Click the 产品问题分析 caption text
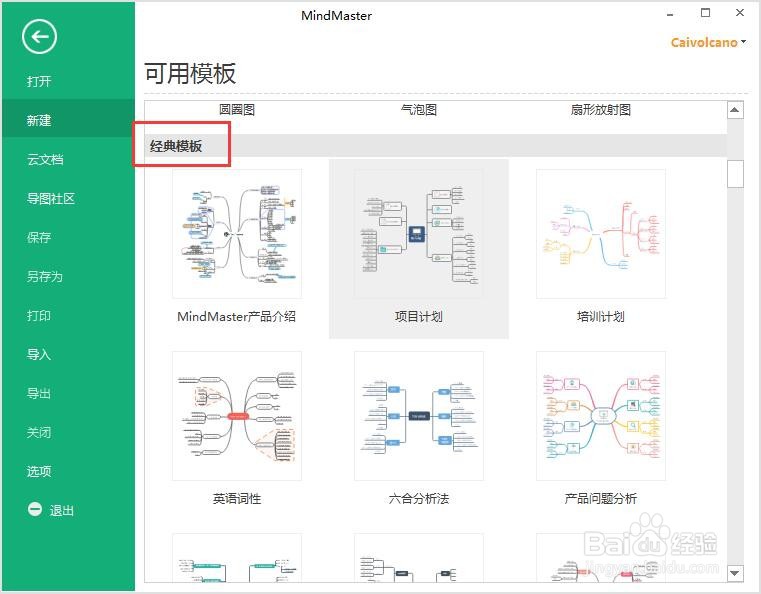The image size is (761, 594). 601,498
